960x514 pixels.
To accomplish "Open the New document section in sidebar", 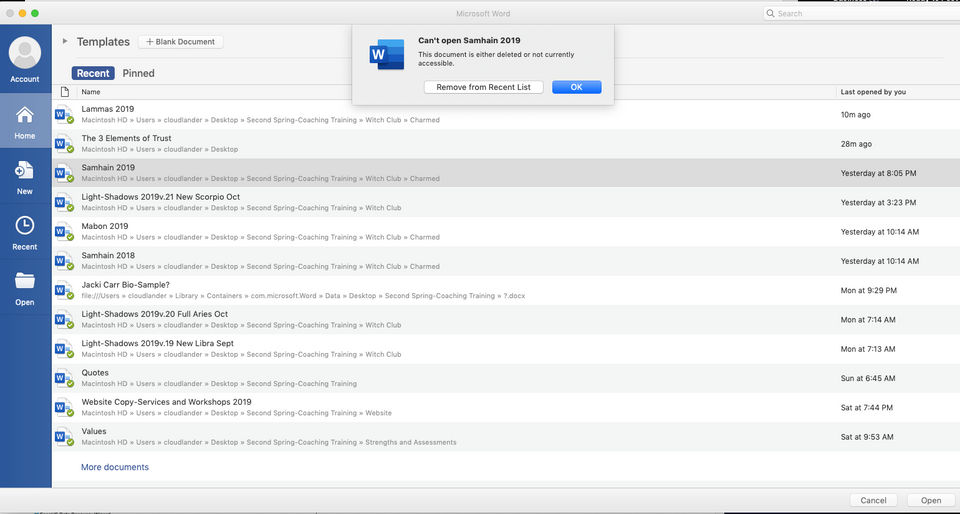I will (25, 177).
